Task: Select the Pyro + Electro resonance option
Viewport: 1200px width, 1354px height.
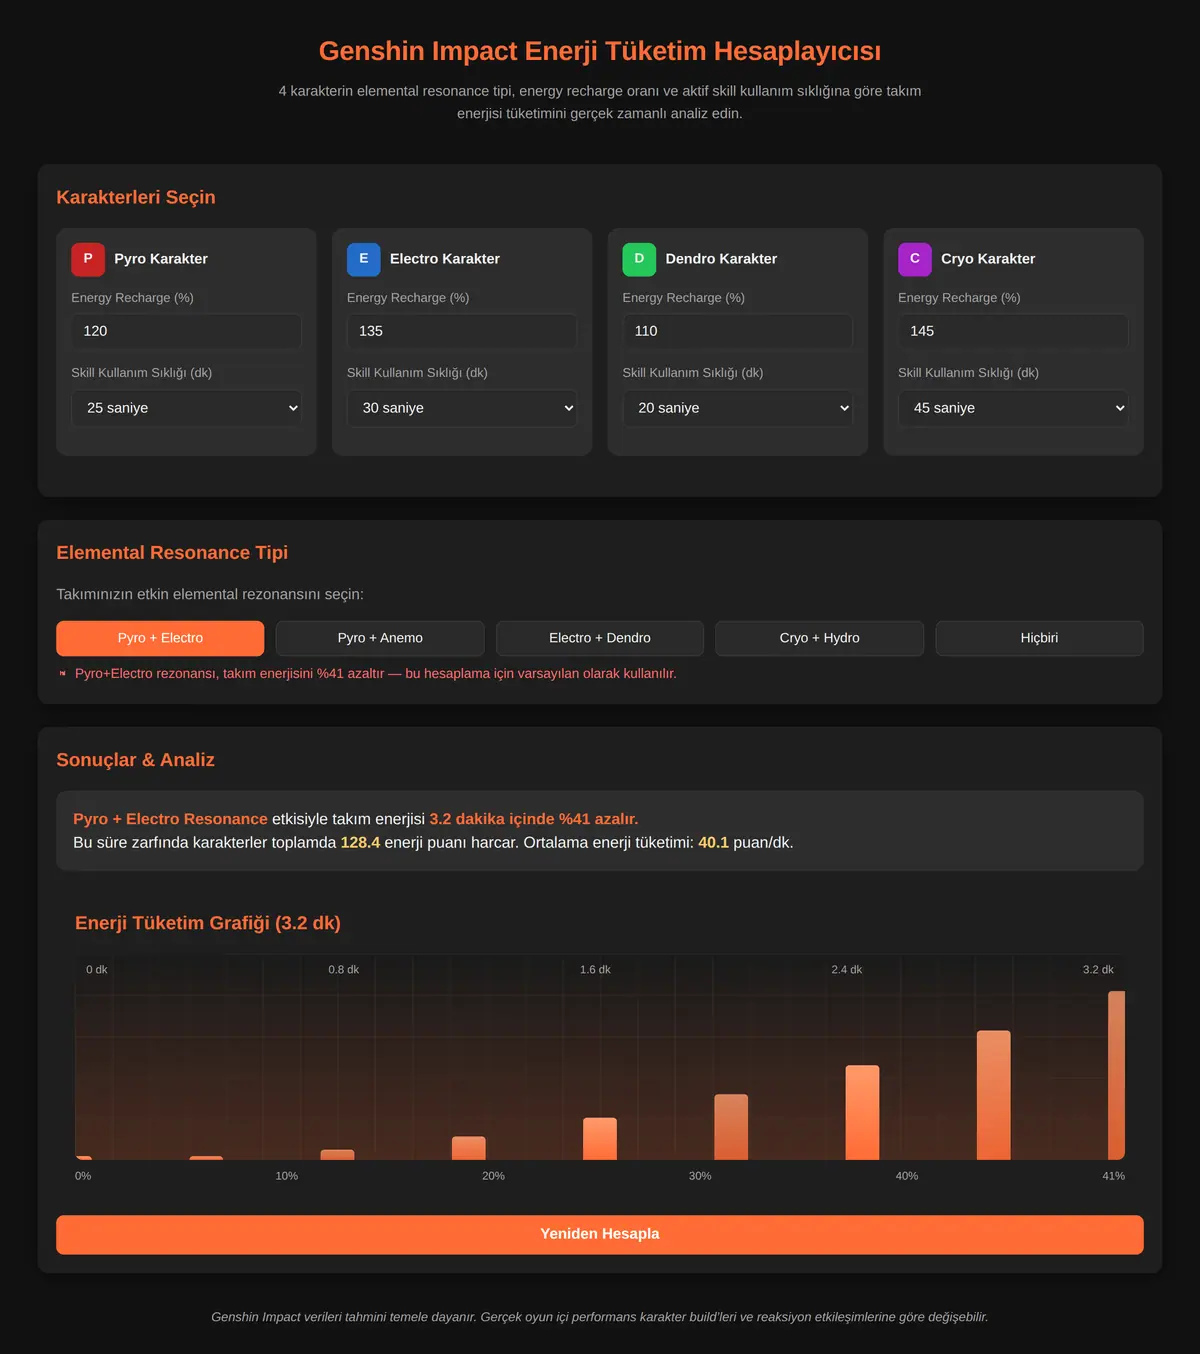Action: (x=160, y=638)
